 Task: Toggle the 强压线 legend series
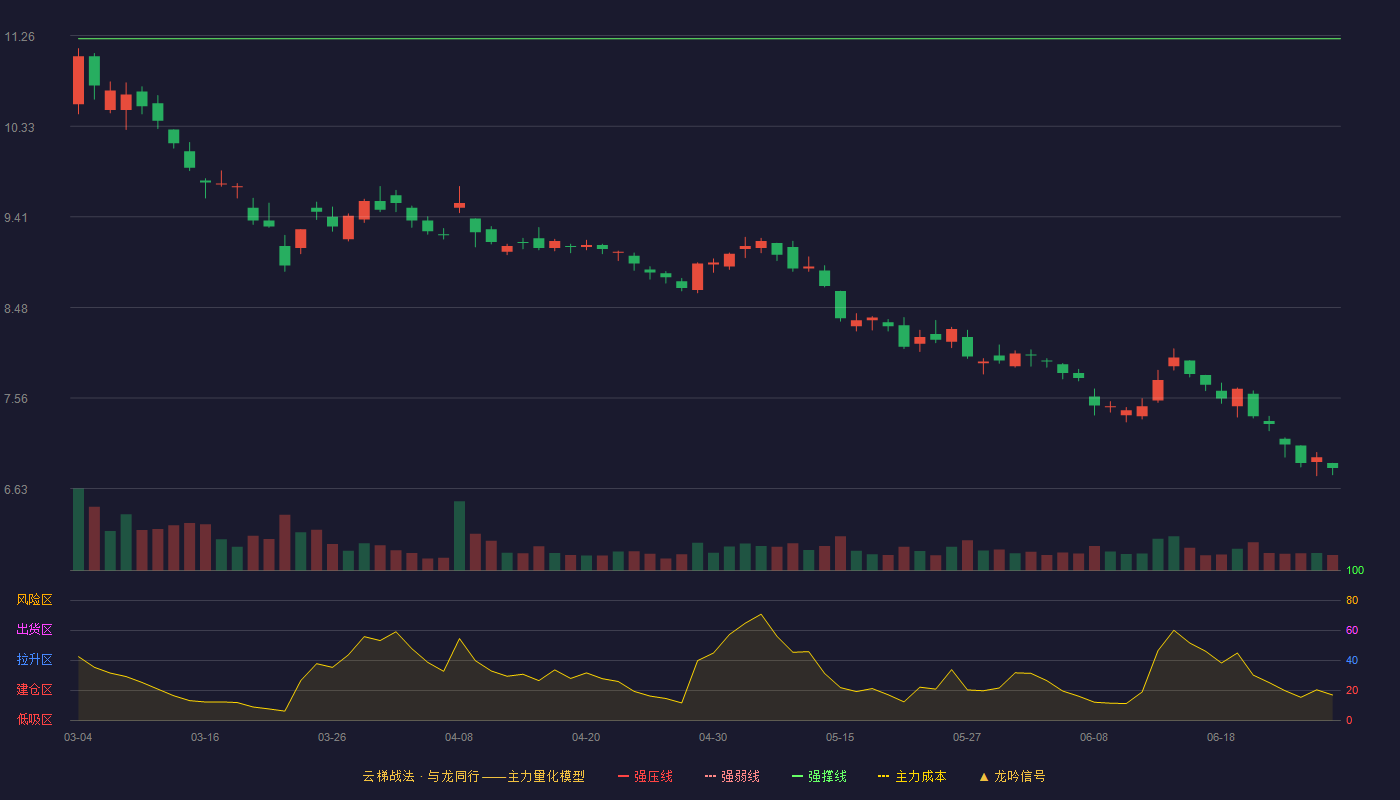click(x=645, y=776)
